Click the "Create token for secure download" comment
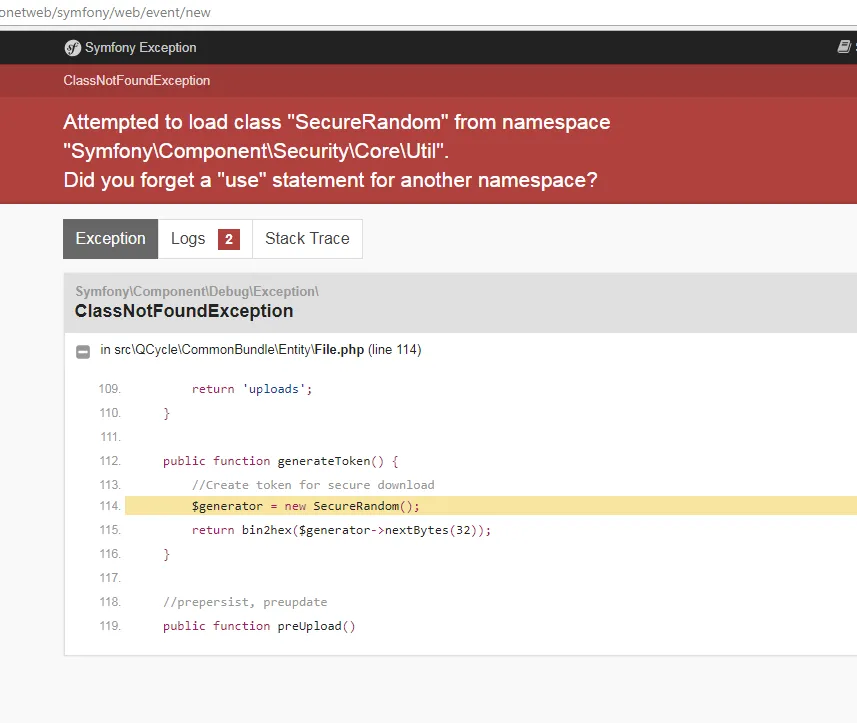Viewport: 857px width, 723px height. [313, 485]
